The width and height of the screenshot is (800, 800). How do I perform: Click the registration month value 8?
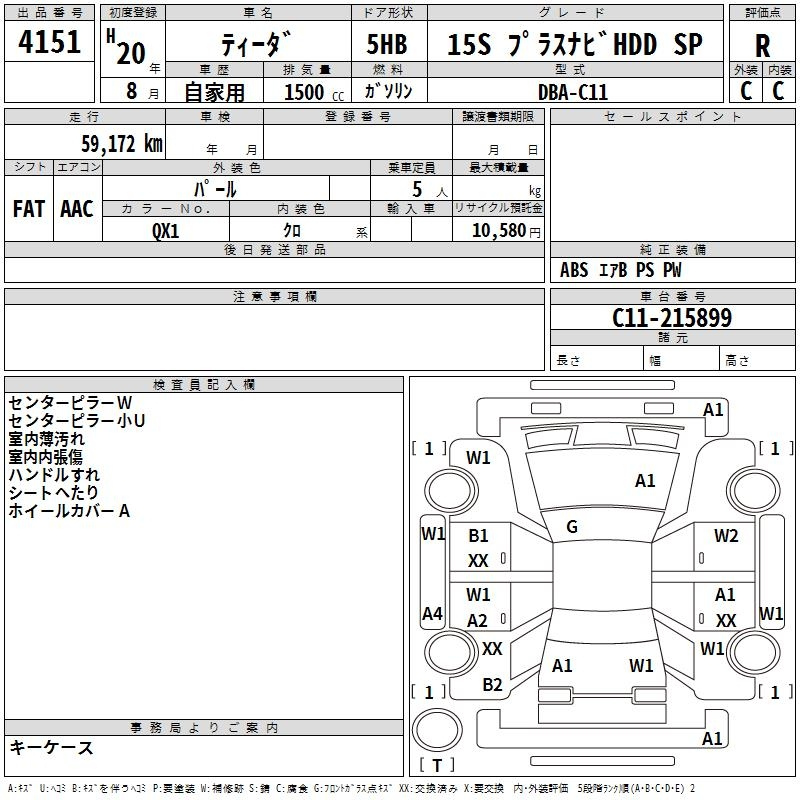pos(132,91)
